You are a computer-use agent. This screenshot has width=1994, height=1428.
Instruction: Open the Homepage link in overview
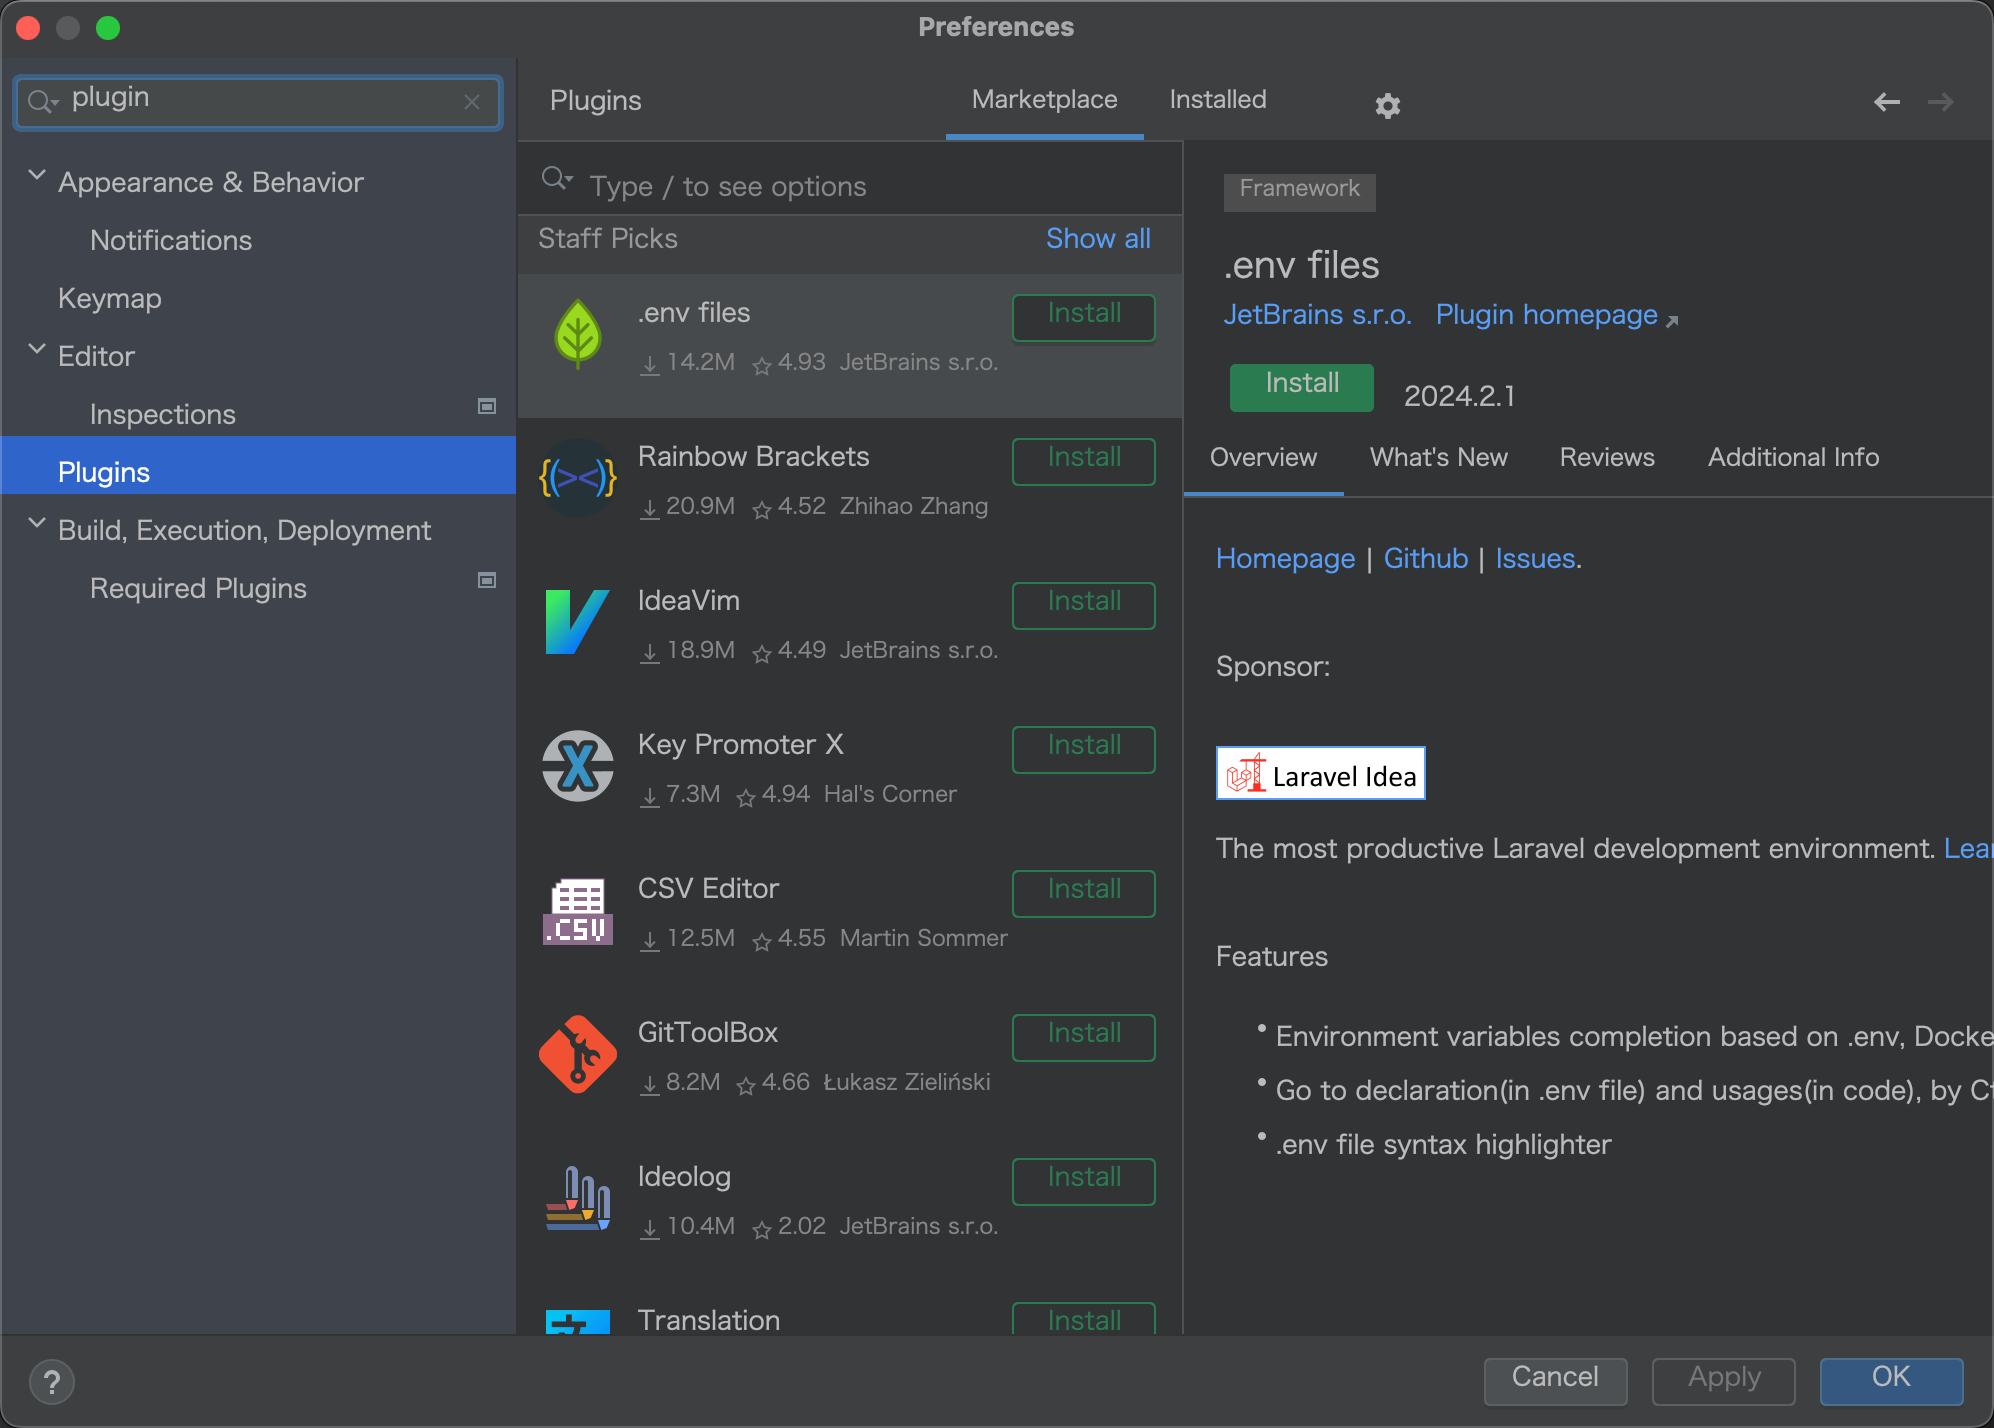(1285, 559)
